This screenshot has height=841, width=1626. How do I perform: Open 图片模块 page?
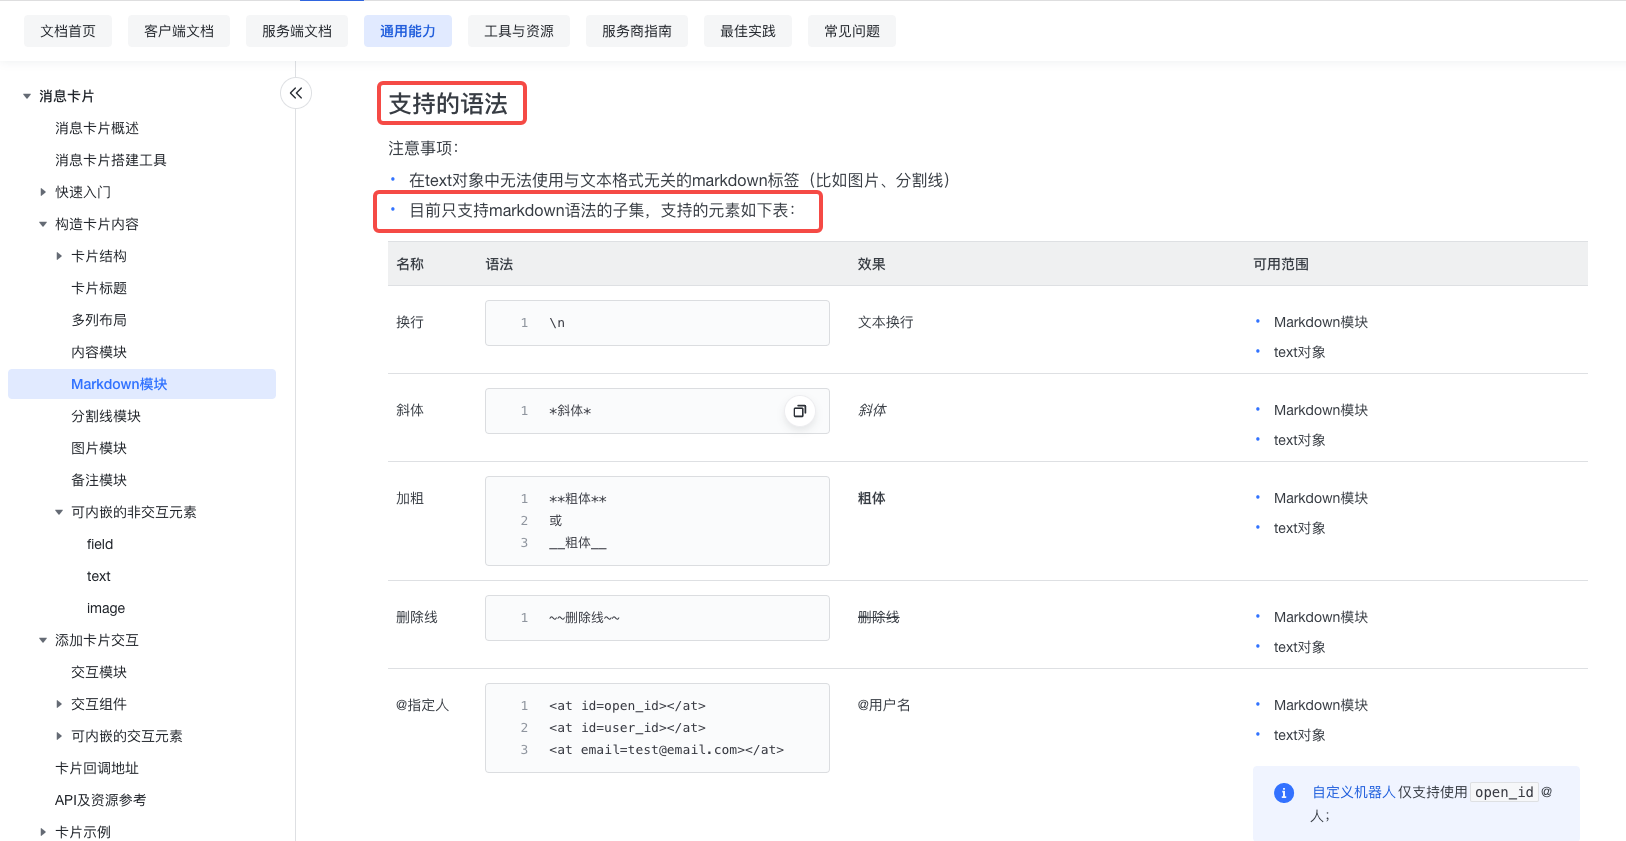pos(99,448)
